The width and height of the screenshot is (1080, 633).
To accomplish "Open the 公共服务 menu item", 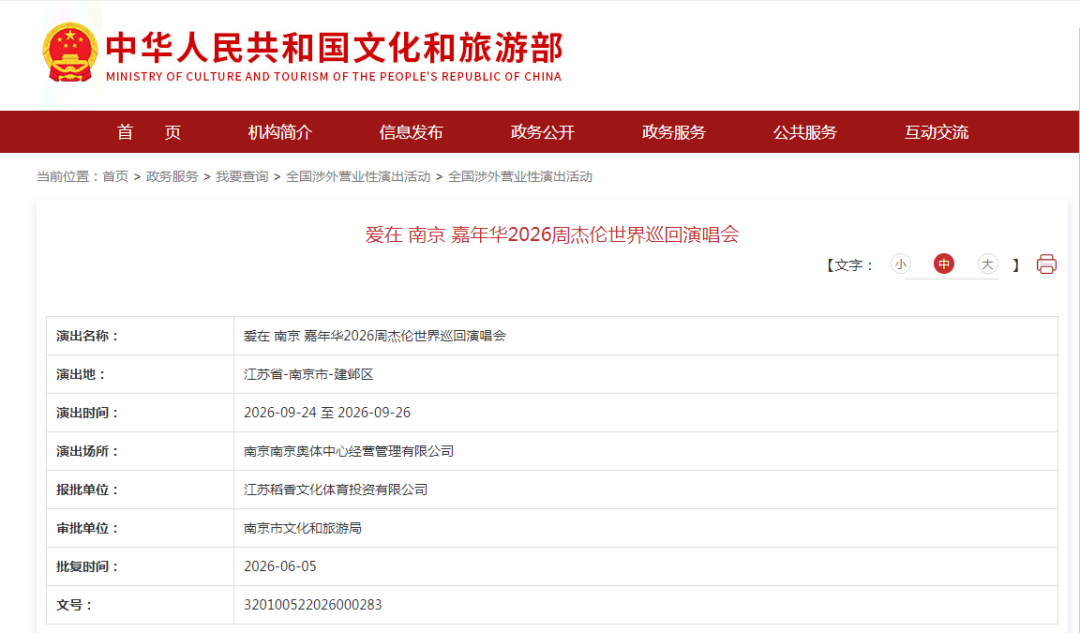I will 804,132.
